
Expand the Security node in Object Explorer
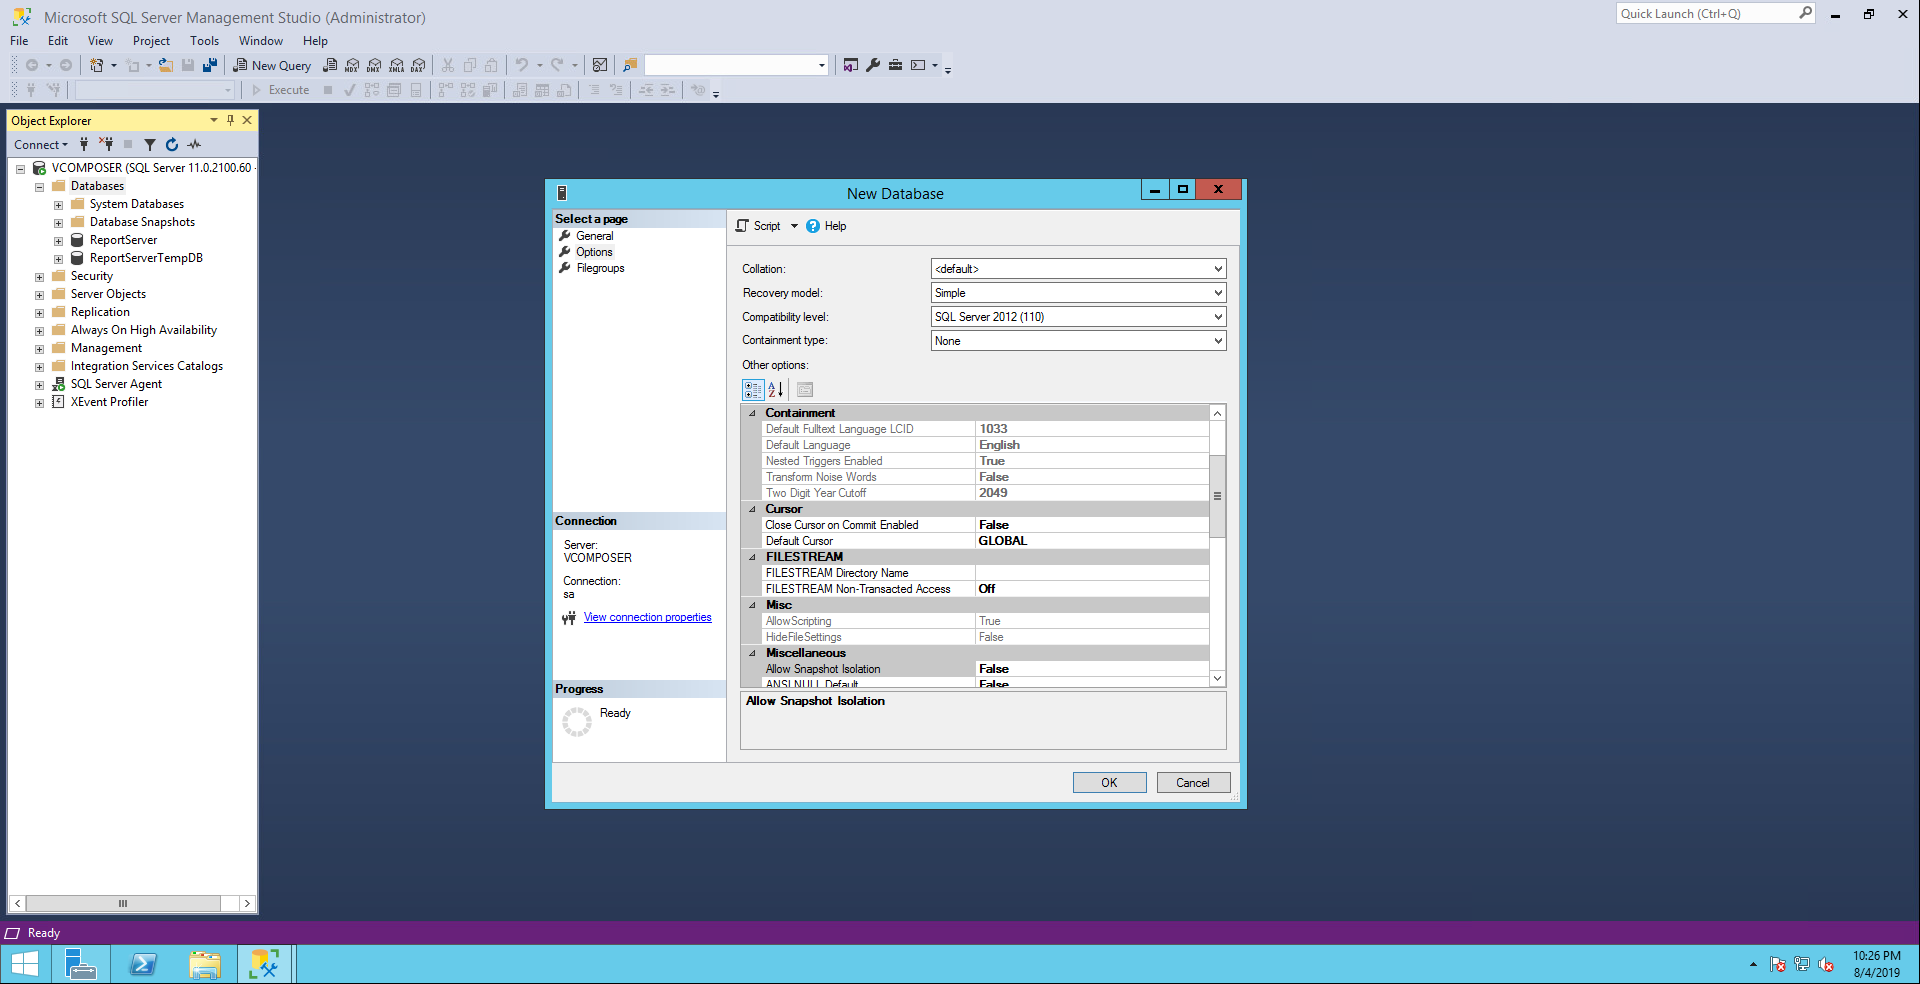pos(39,277)
